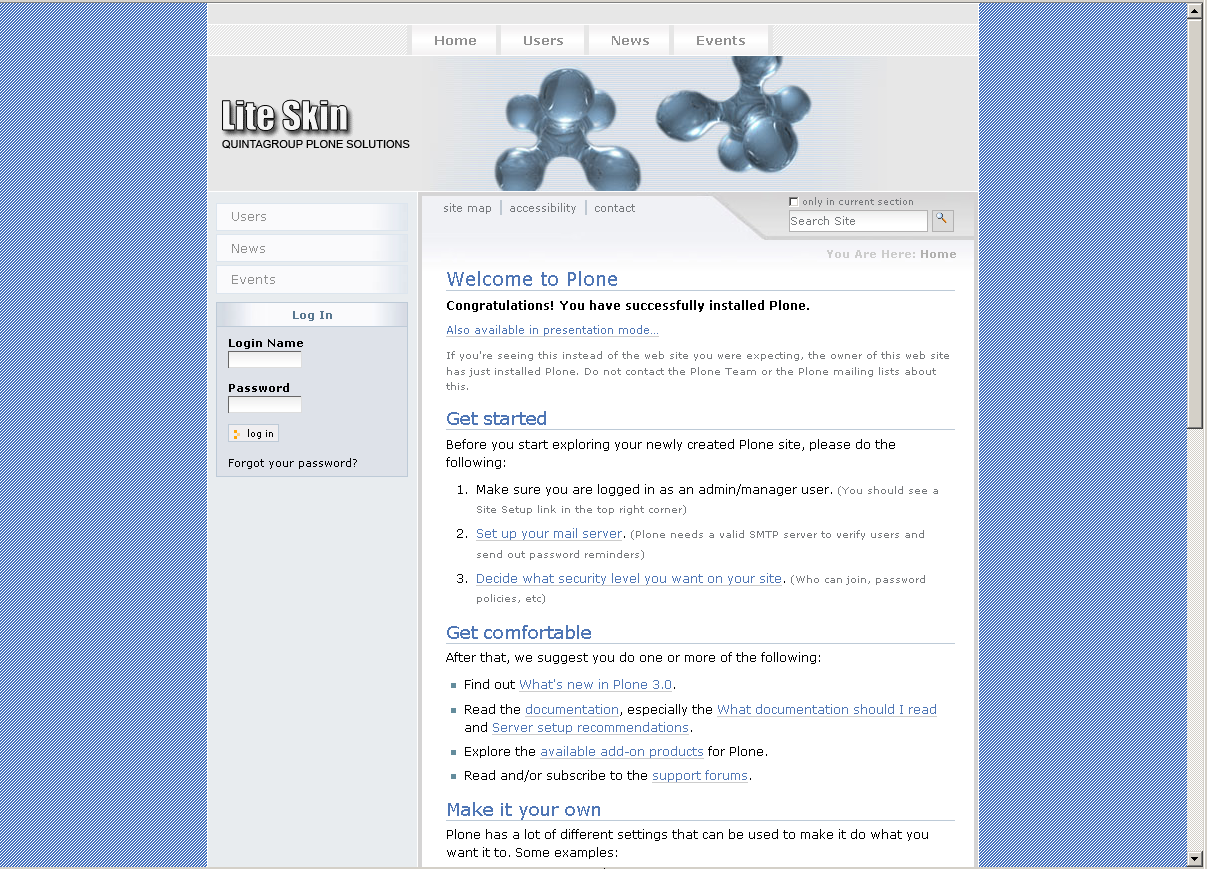Open the site map link
1207x869 pixels.
tap(468, 208)
